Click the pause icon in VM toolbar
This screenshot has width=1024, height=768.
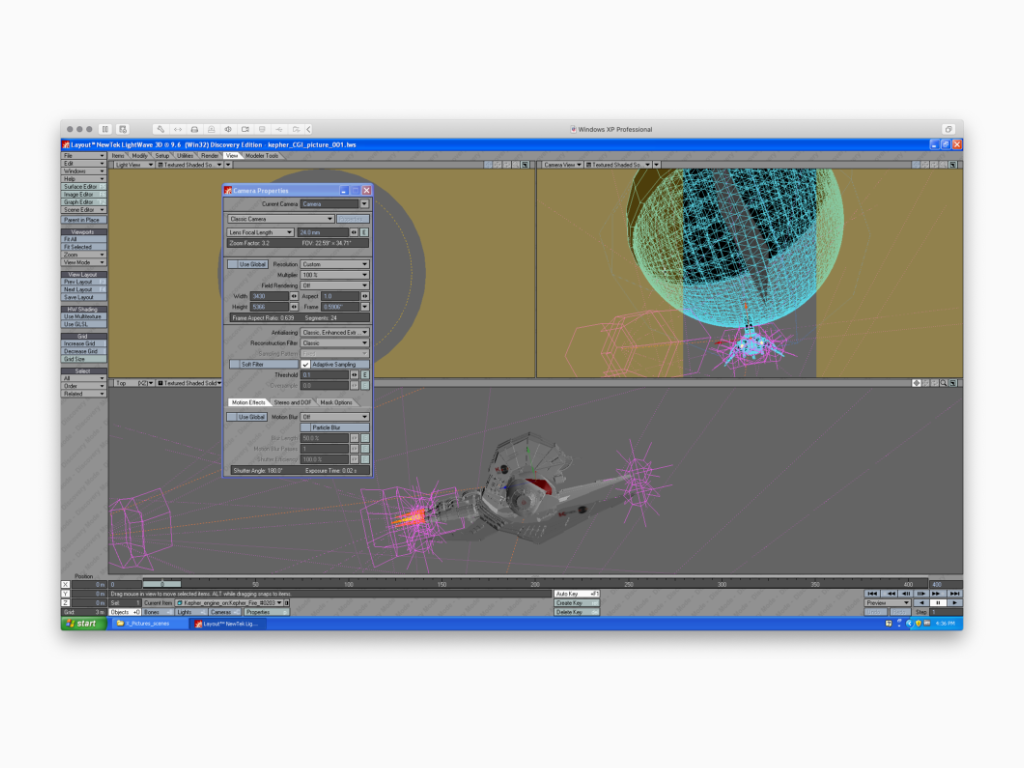pyautogui.click(x=105, y=129)
